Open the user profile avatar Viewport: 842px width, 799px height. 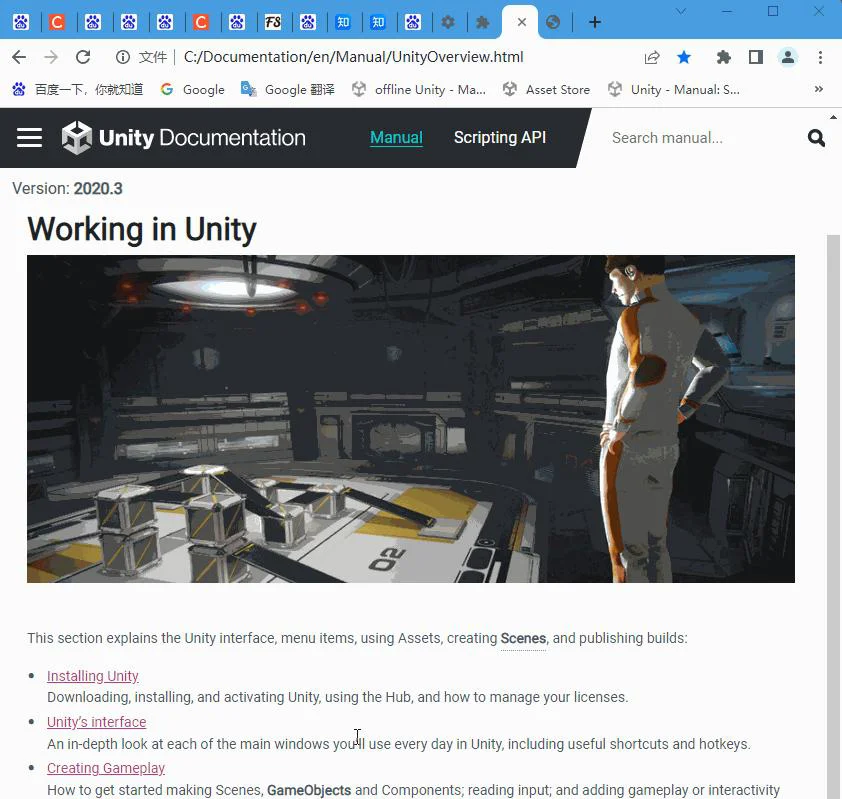tap(788, 57)
